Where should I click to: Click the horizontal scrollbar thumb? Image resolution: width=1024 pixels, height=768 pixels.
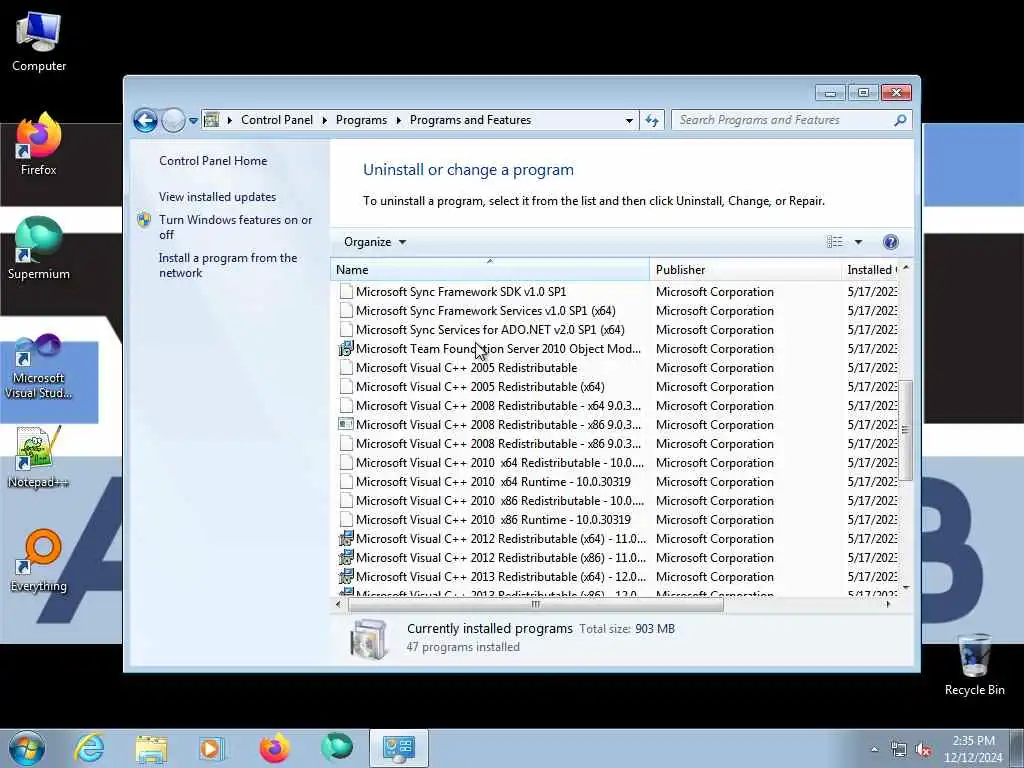536,605
